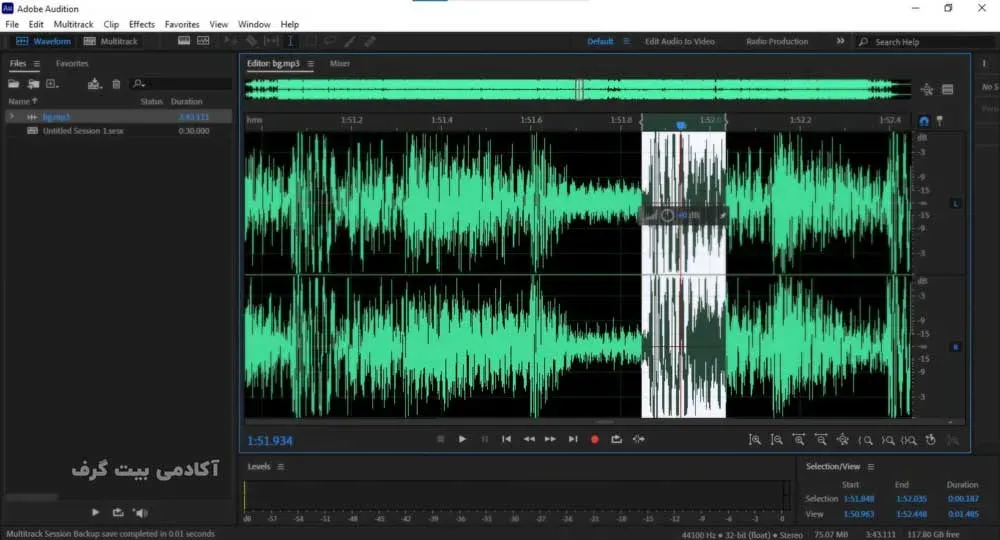The image size is (1000, 540).
Task: Zoom Out amplitude icon
Action: tap(776, 440)
